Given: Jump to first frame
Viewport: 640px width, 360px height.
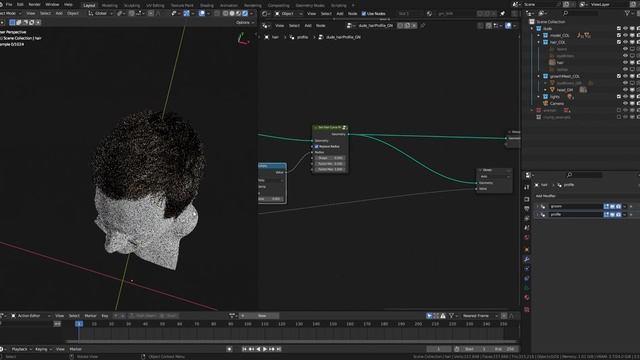Looking at the screenshot, I should point(244,349).
